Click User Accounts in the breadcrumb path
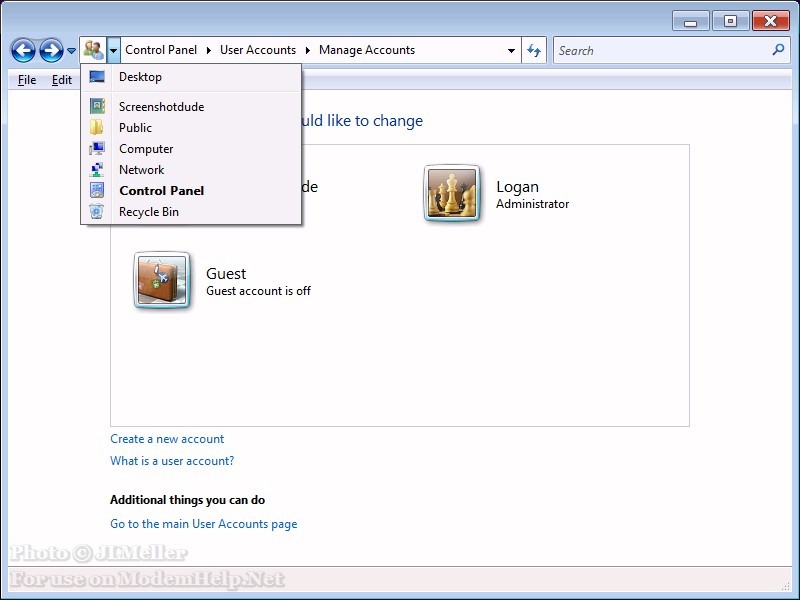This screenshot has height=600, width=800. [258, 50]
